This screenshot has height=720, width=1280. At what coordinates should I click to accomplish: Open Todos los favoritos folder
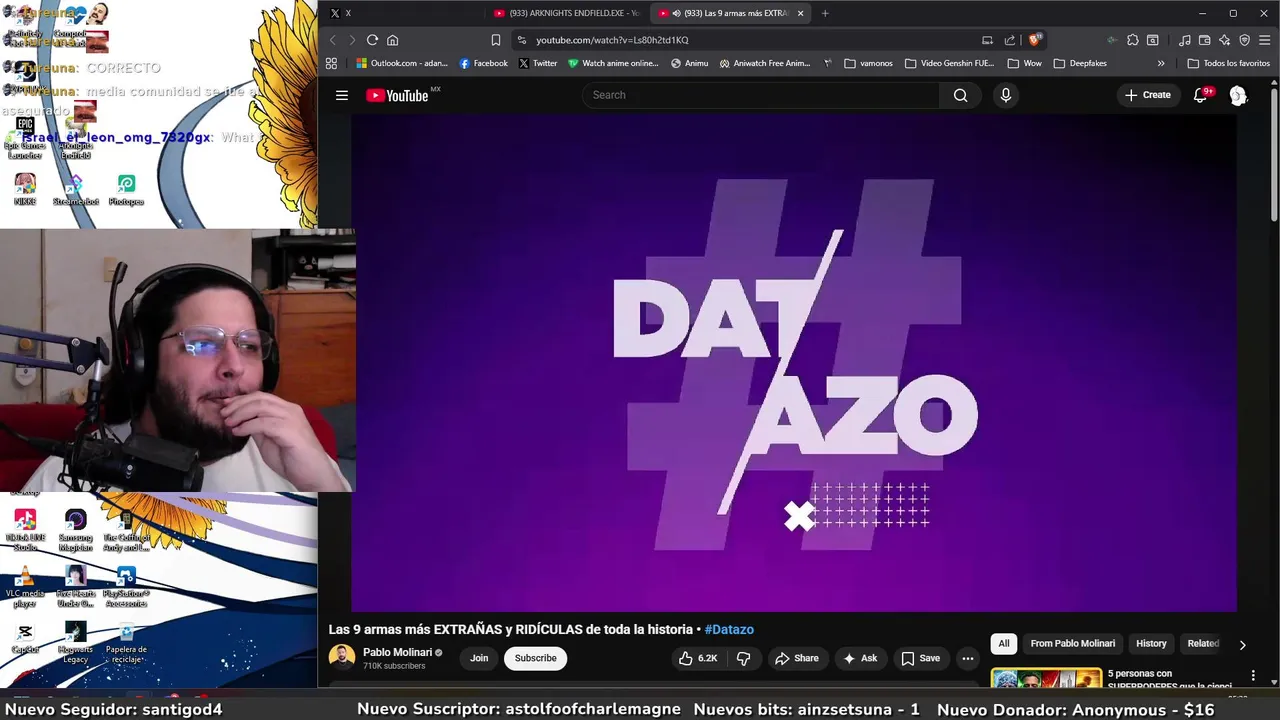1228,63
